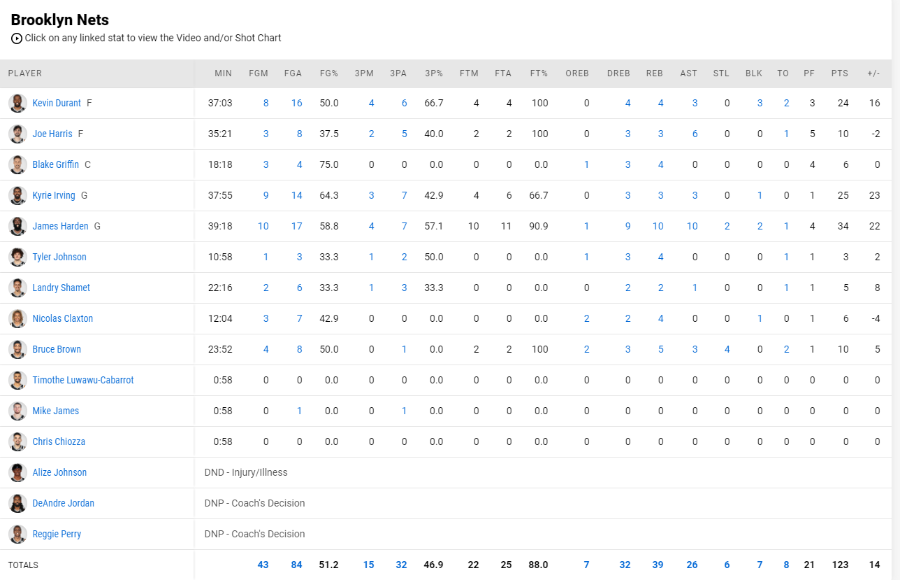Open Chris Chiozza's player link
Viewport: 900px width, 580px height.
pos(59,442)
